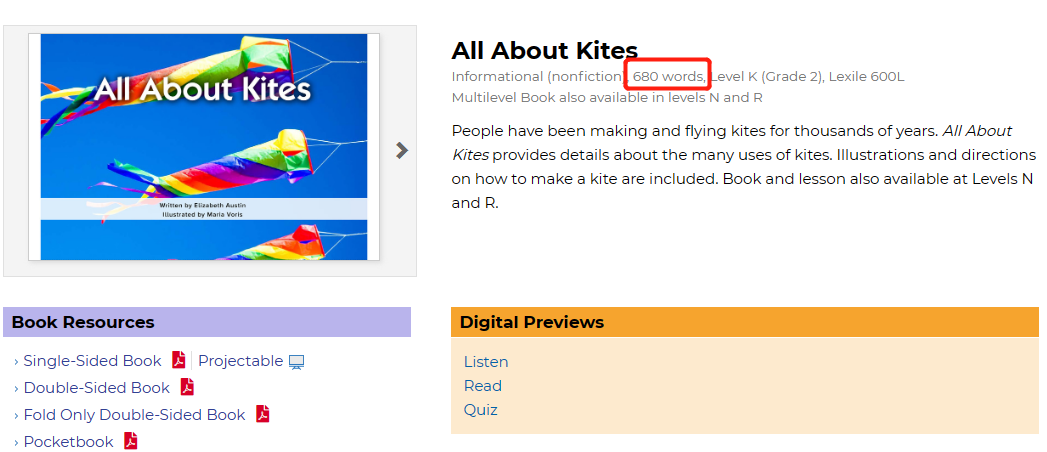Click Listen under Digital Previews
1047x452 pixels.
click(x=486, y=362)
